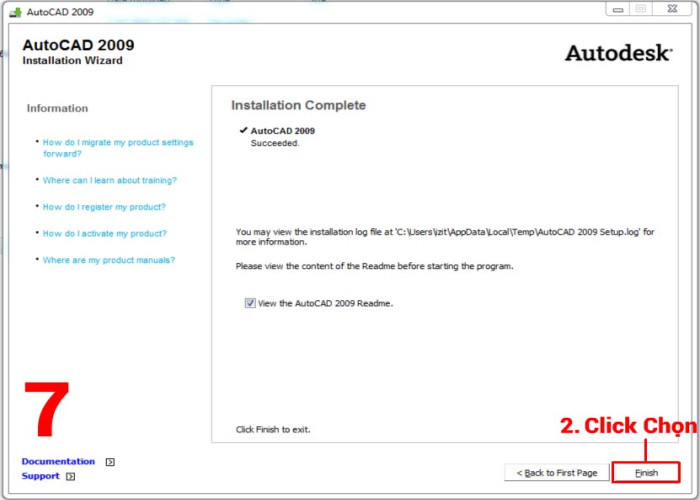Open How do I register my product
Image resolution: width=700 pixels, height=500 pixels.
(104, 207)
